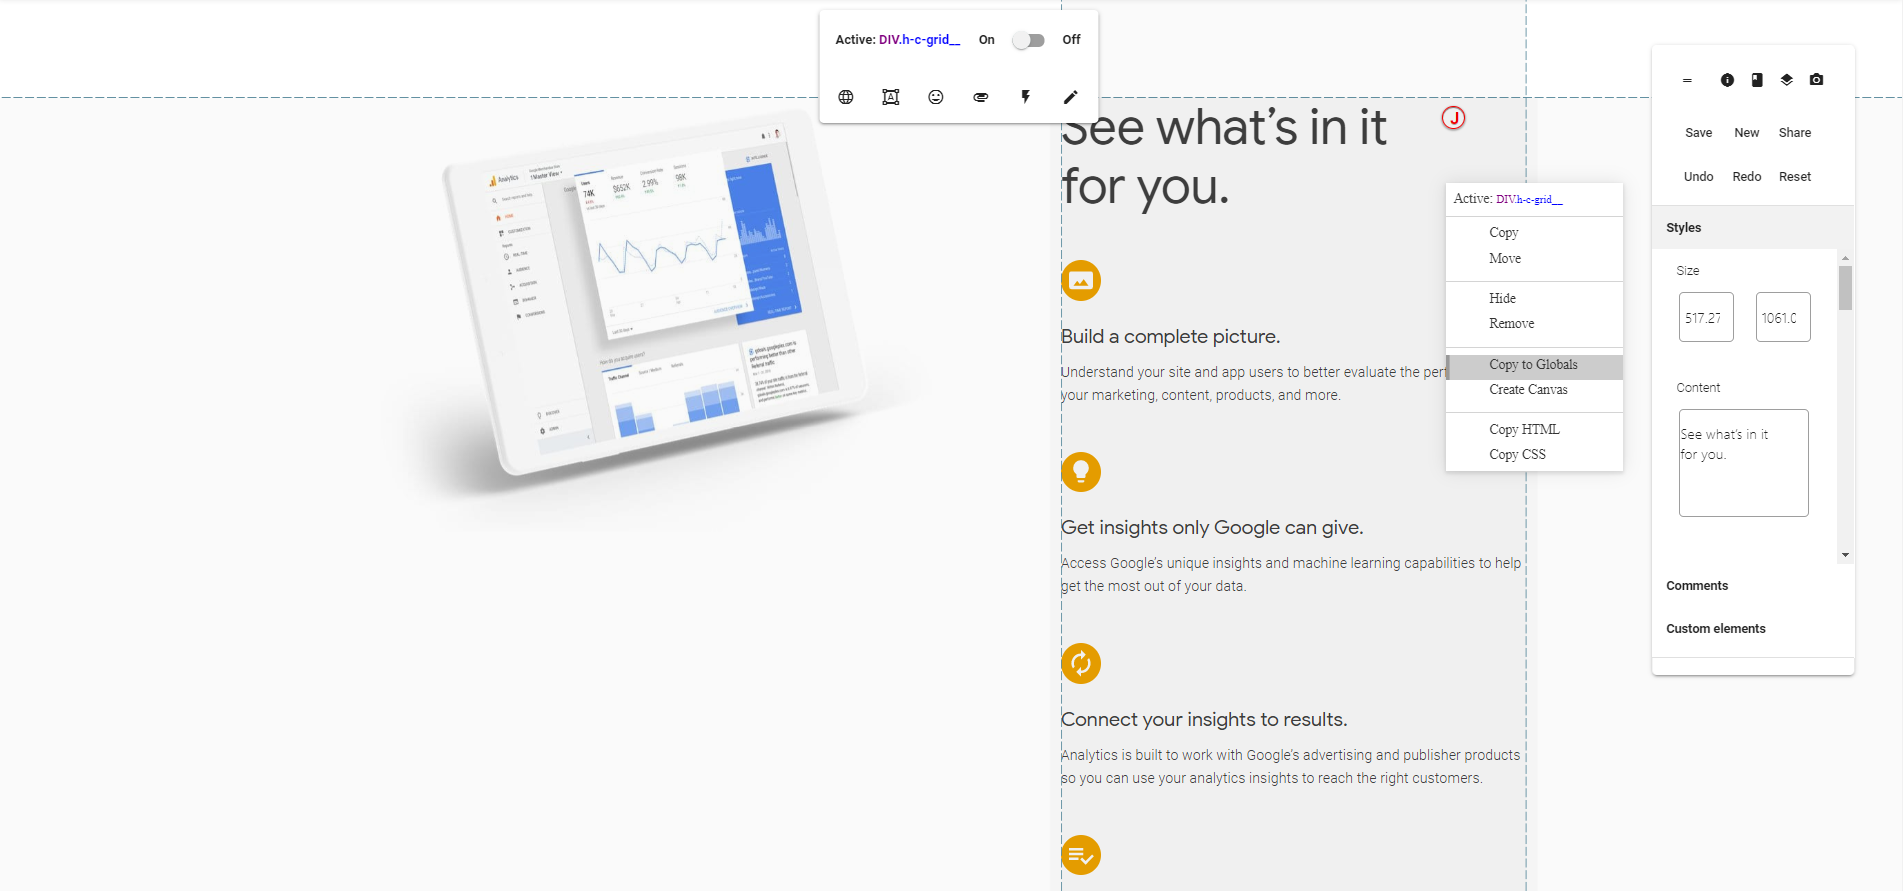Click the Styles panel scrollbar thumb

tap(1845, 288)
